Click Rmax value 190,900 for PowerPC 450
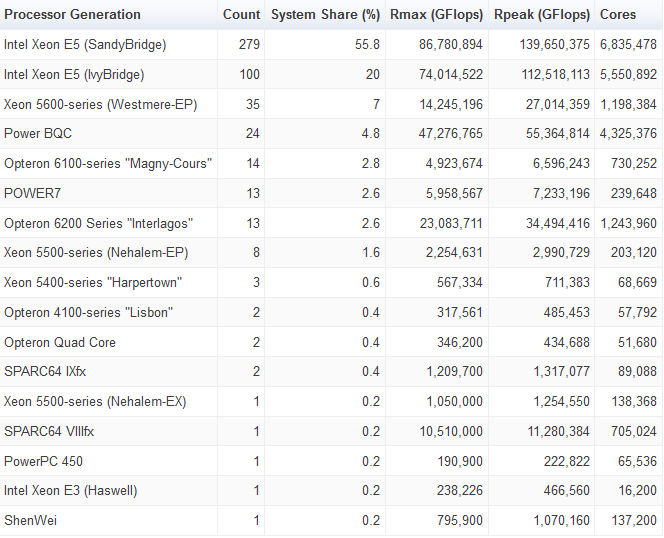The width and height of the screenshot is (664, 538). [460, 461]
